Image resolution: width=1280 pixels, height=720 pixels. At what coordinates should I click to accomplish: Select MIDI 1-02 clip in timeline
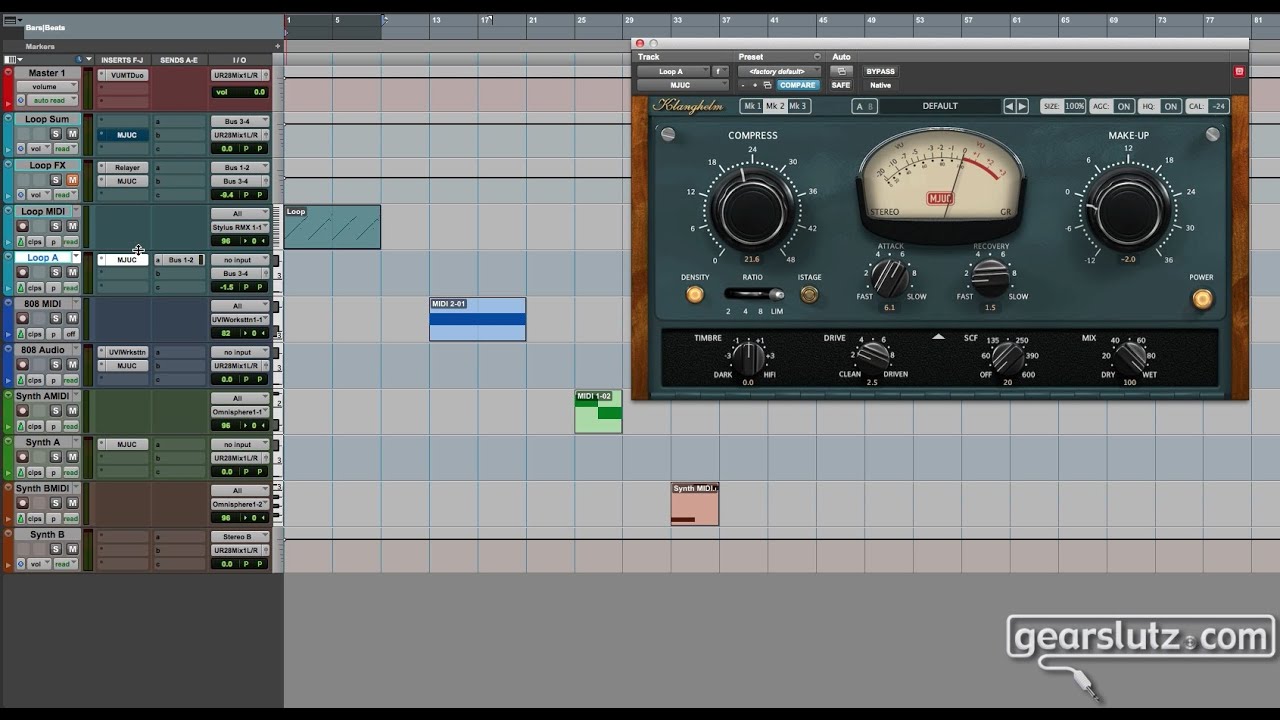598,411
